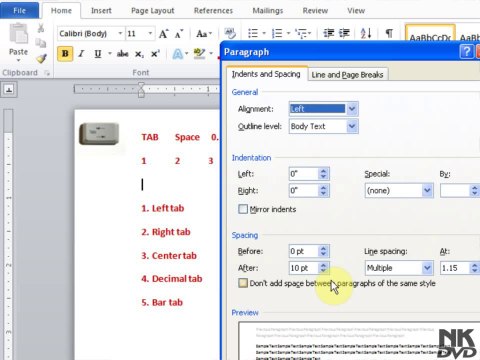The height and width of the screenshot is (360, 480).
Task: Open the File tab
Action: 19,11
